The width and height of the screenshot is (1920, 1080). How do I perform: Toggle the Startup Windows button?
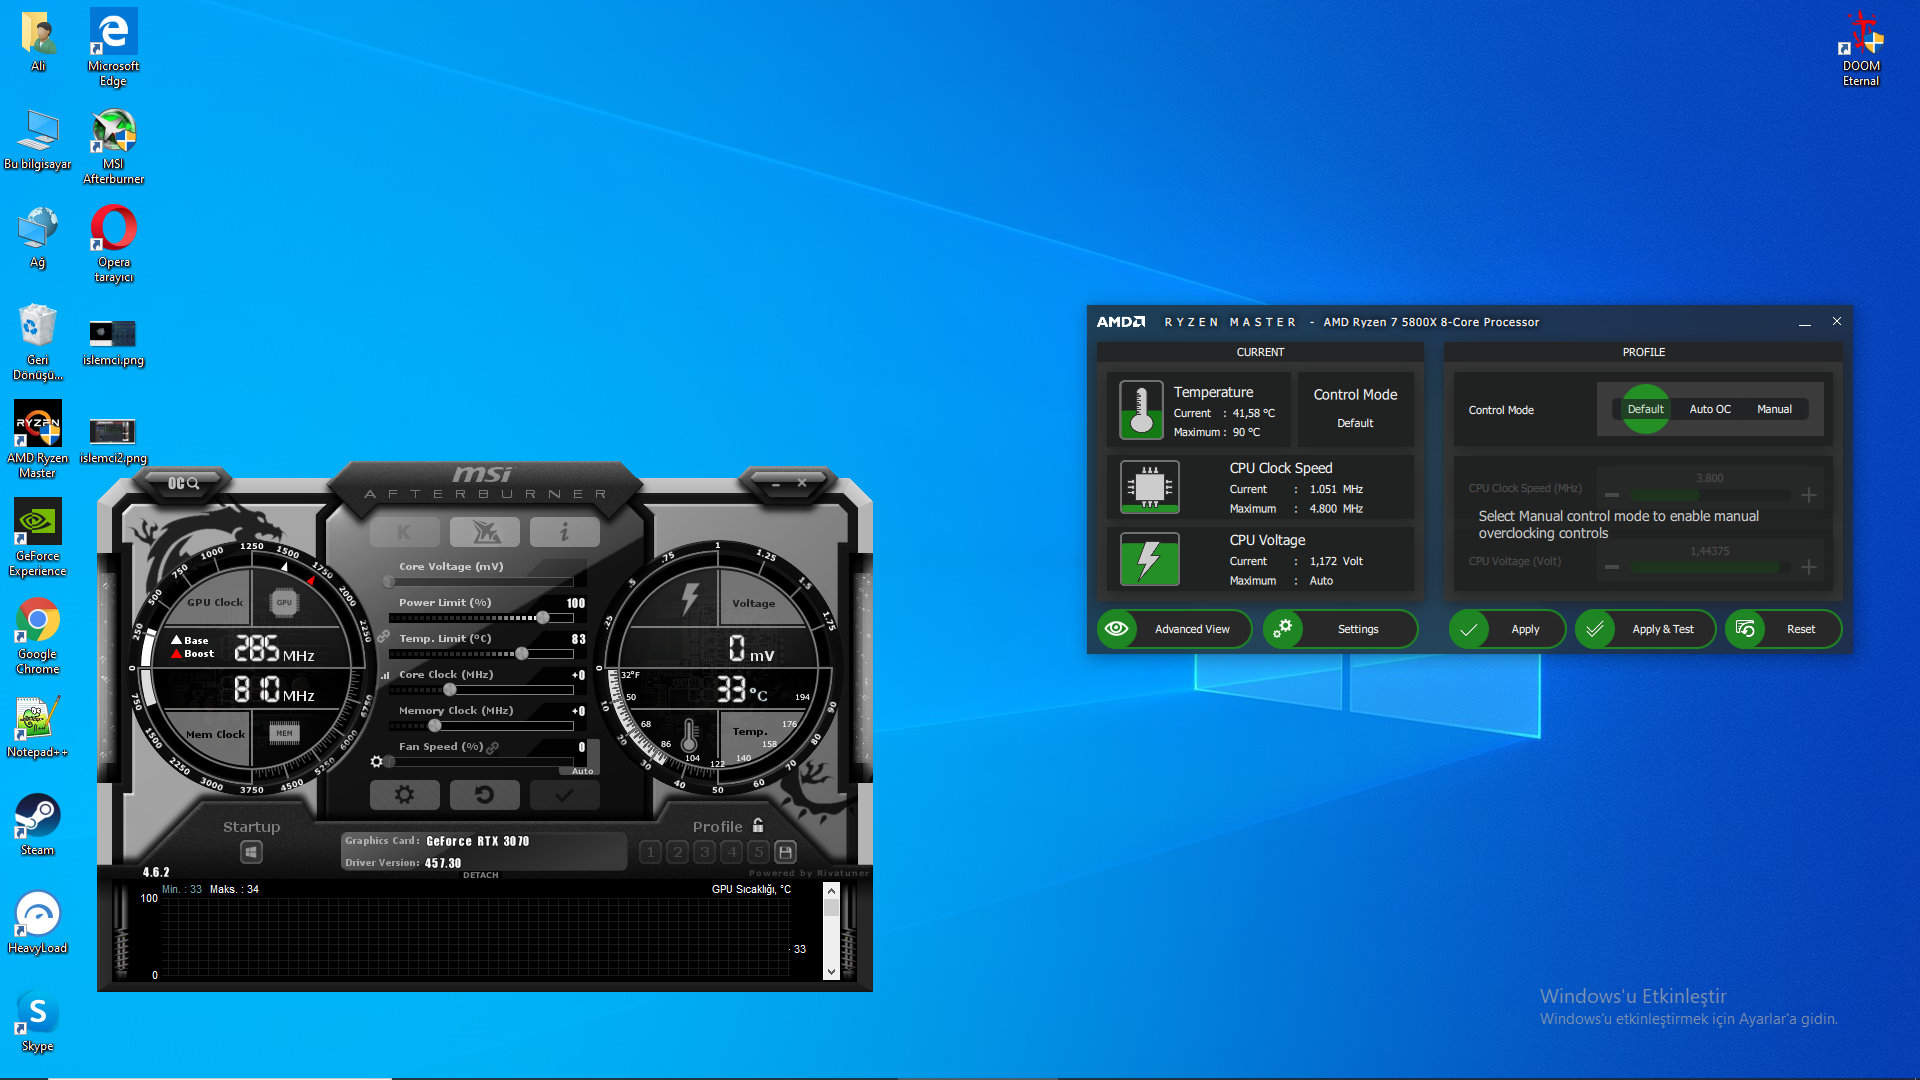point(251,852)
